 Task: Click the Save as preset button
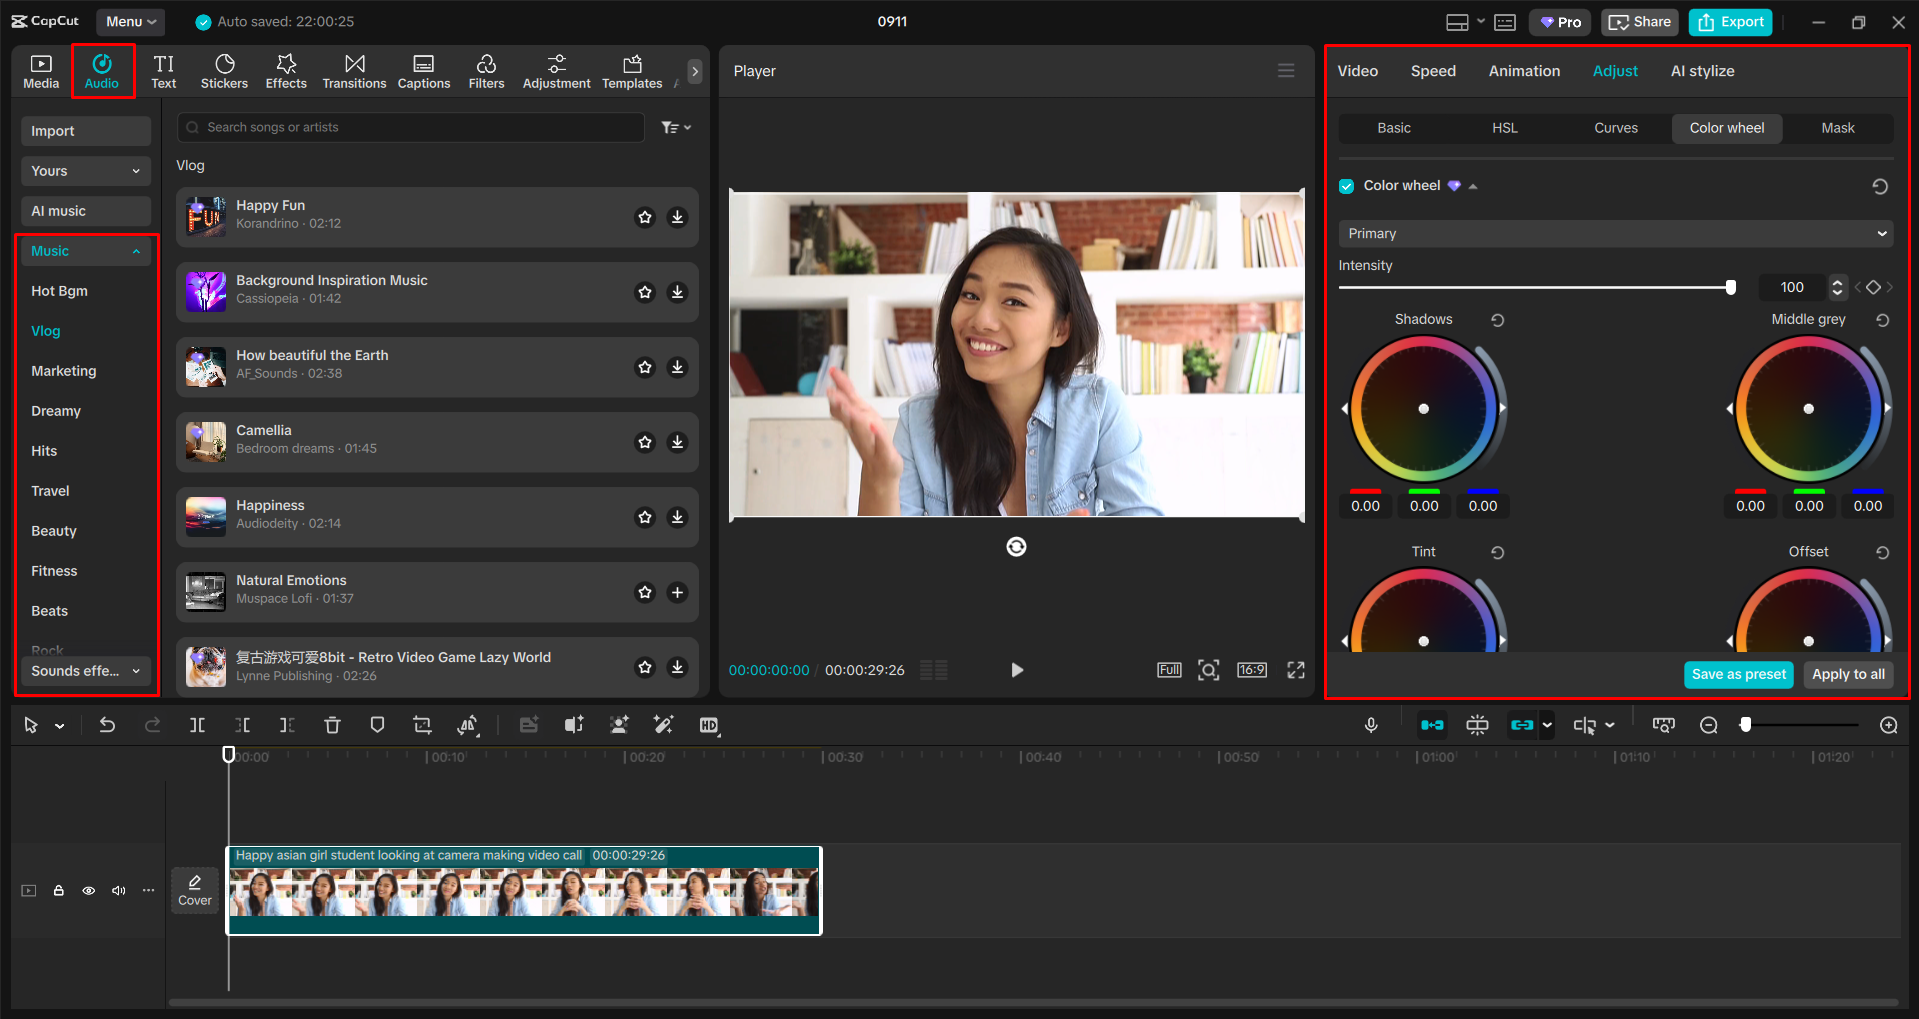(x=1738, y=674)
